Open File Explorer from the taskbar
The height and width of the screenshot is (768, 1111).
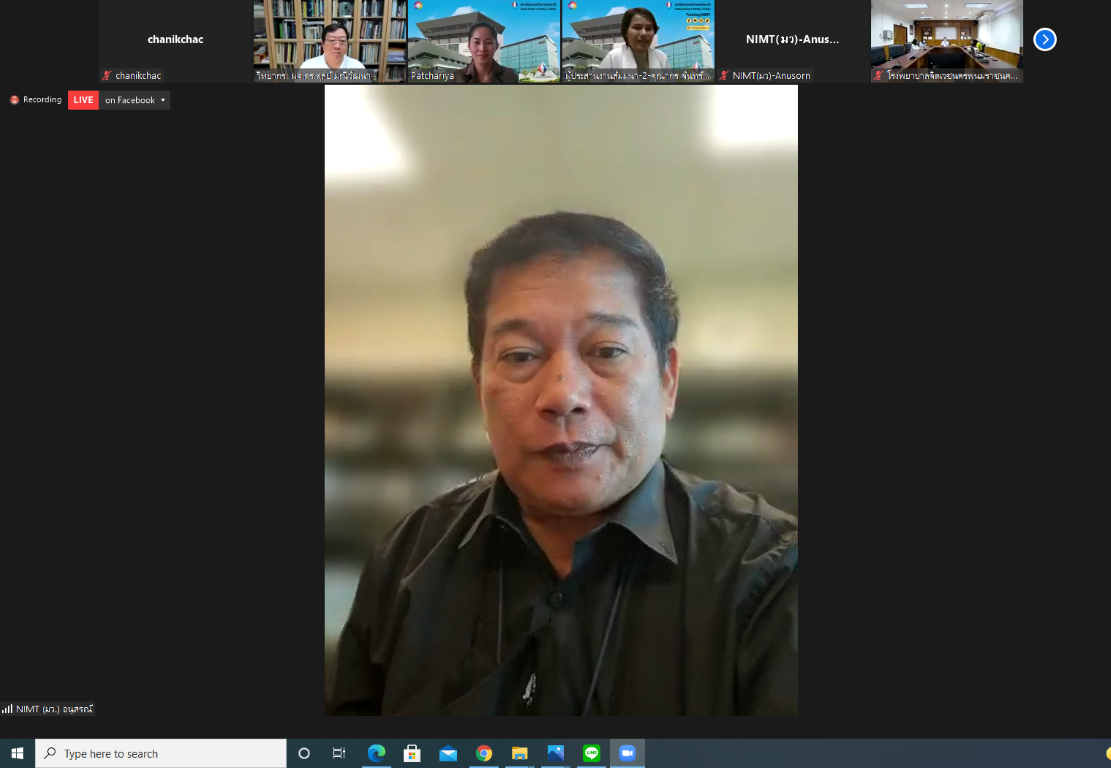pyautogui.click(x=519, y=753)
